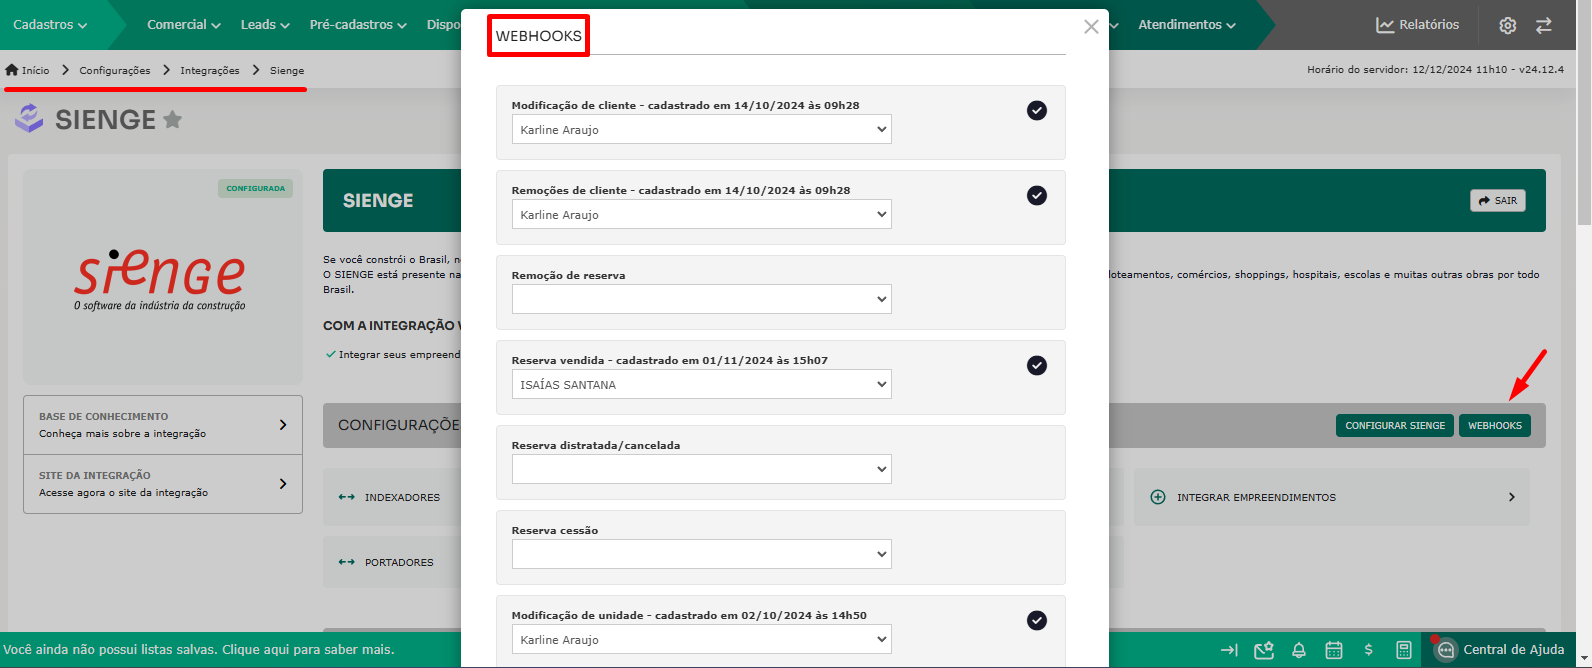Open the starred mail icon in bottom bar

[x=1264, y=650]
